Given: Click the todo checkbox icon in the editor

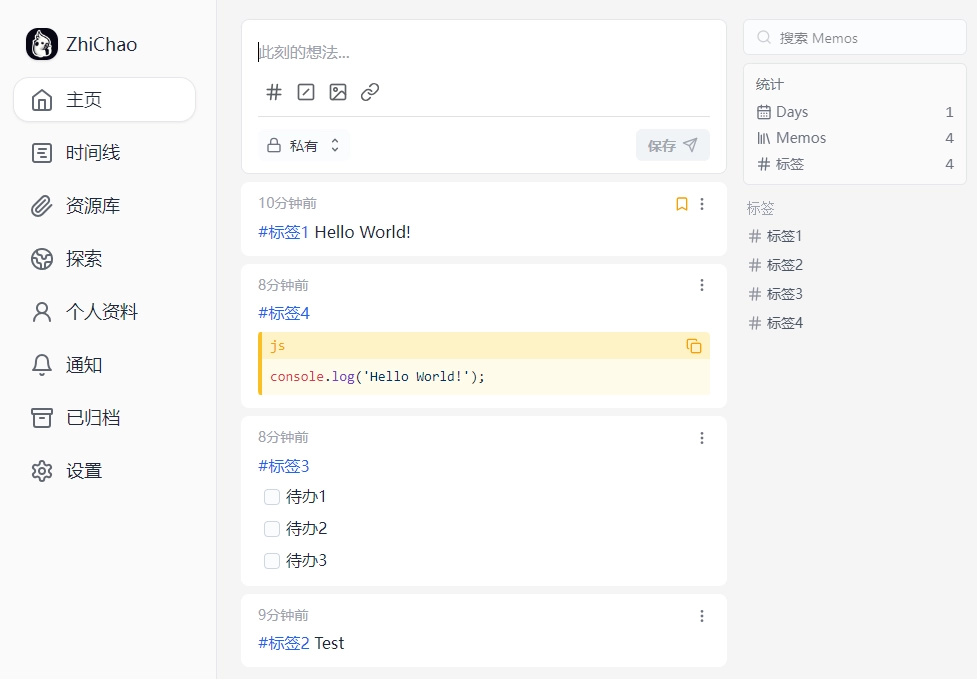Looking at the screenshot, I should coord(306,92).
